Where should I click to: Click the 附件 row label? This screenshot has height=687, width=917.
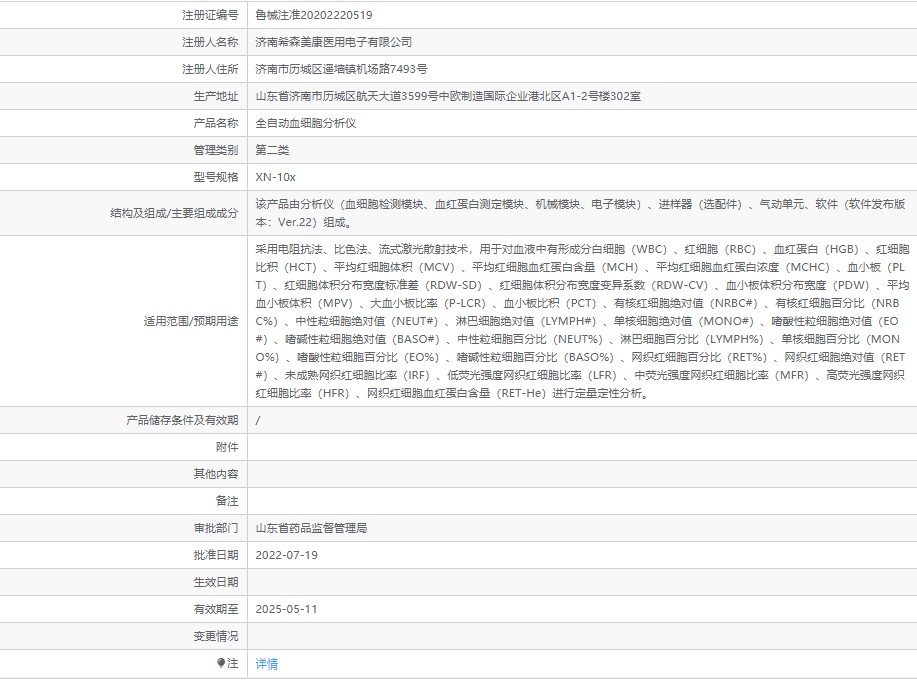coord(227,447)
